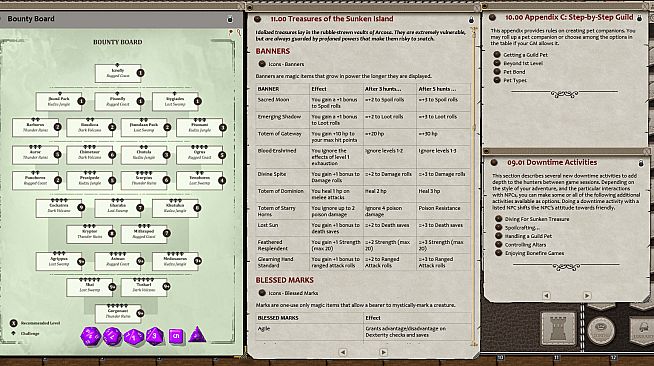Close the Treasures window via top-right corner button
654x366 pixels.
pyautogui.click(x=476, y=7)
